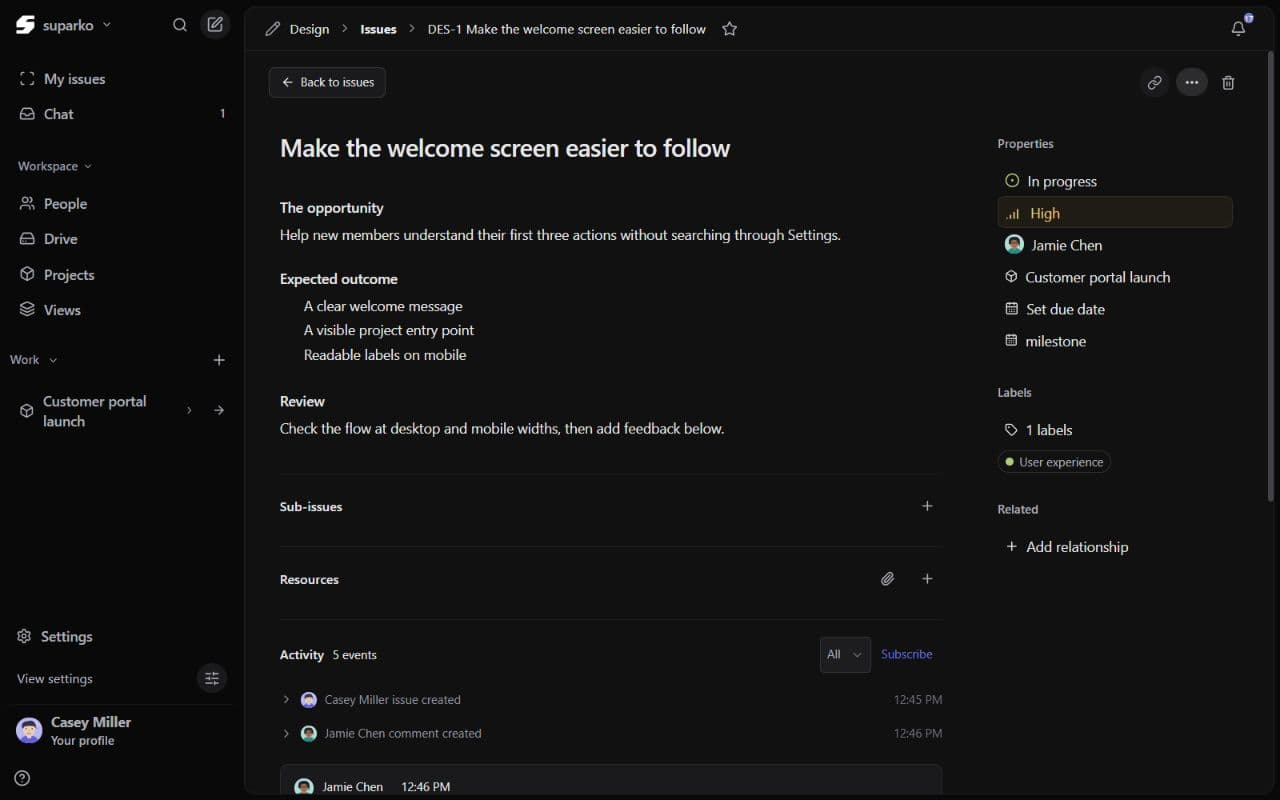Add a resource with plus icon
1280x800 pixels.
coord(927,579)
